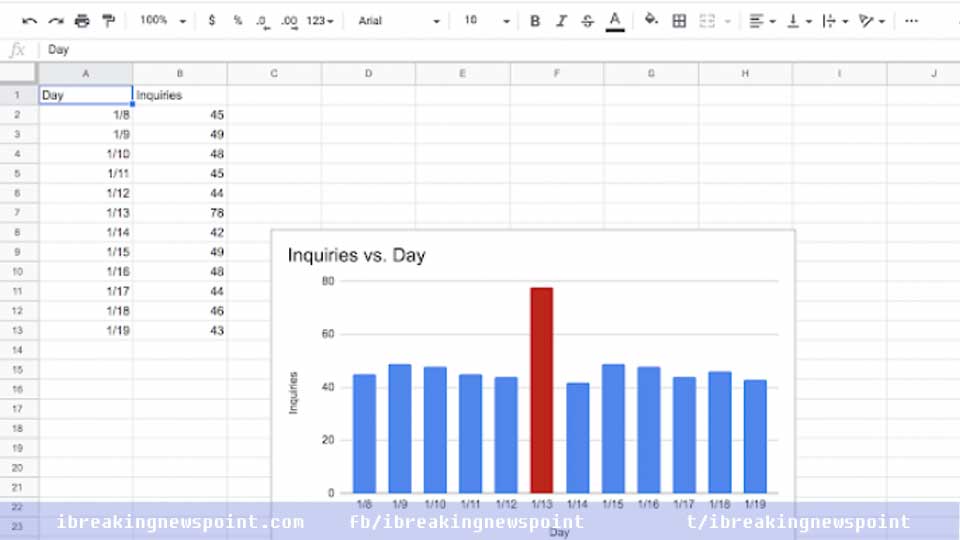Select column C header

274,73
